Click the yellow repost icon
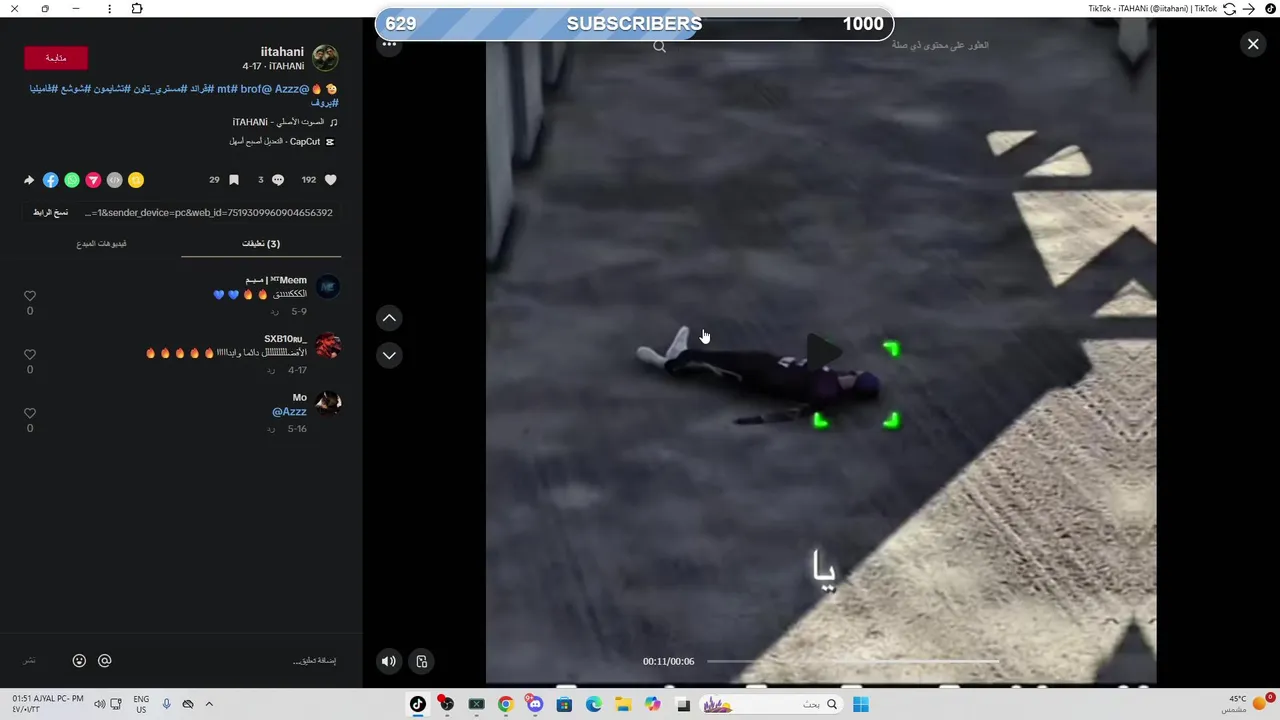This screenshot has width=1280, height=720. (136, 180)
